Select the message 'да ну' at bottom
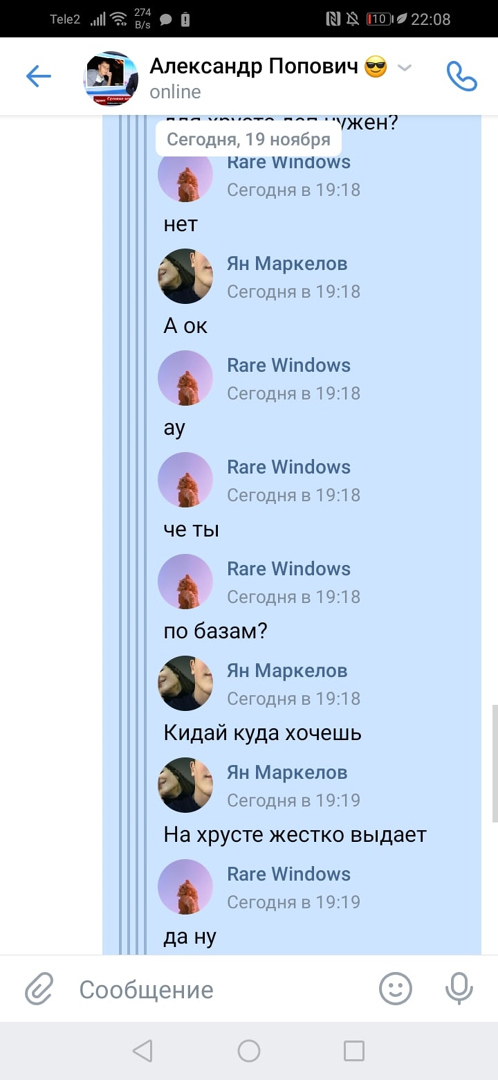498x1080 pixels. (x=190, y=937)
